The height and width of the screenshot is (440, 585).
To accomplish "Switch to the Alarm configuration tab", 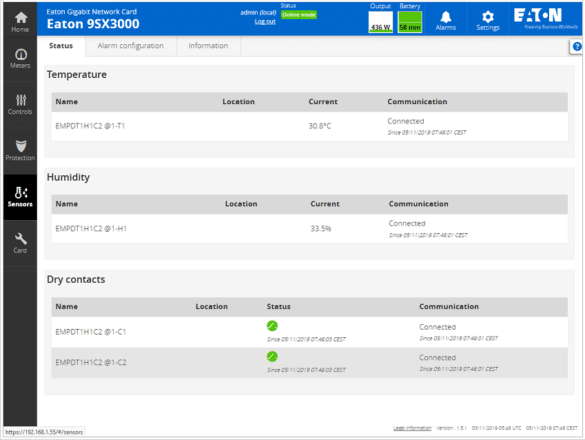I will click(131, 46).
